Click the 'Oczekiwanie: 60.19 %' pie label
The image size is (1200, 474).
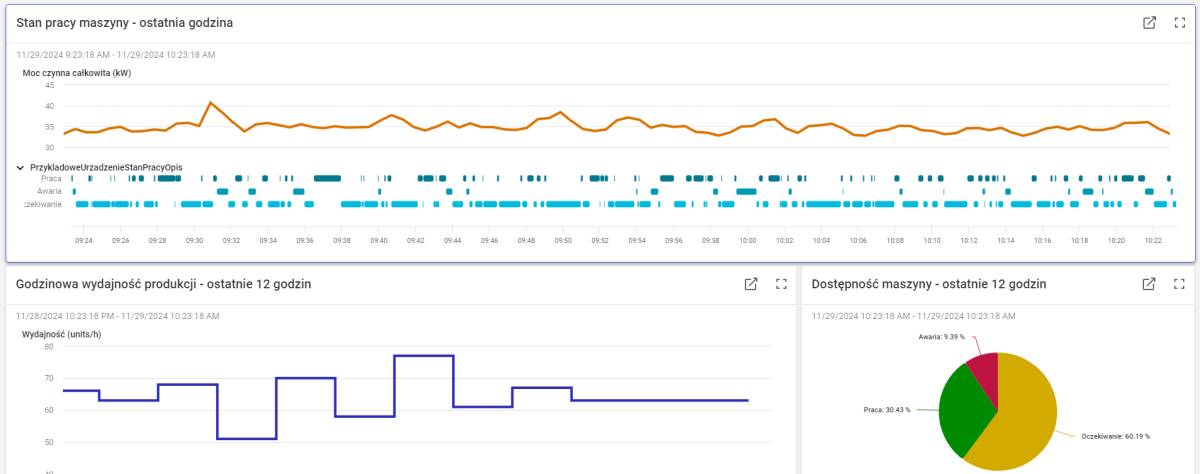[1116, 437]
